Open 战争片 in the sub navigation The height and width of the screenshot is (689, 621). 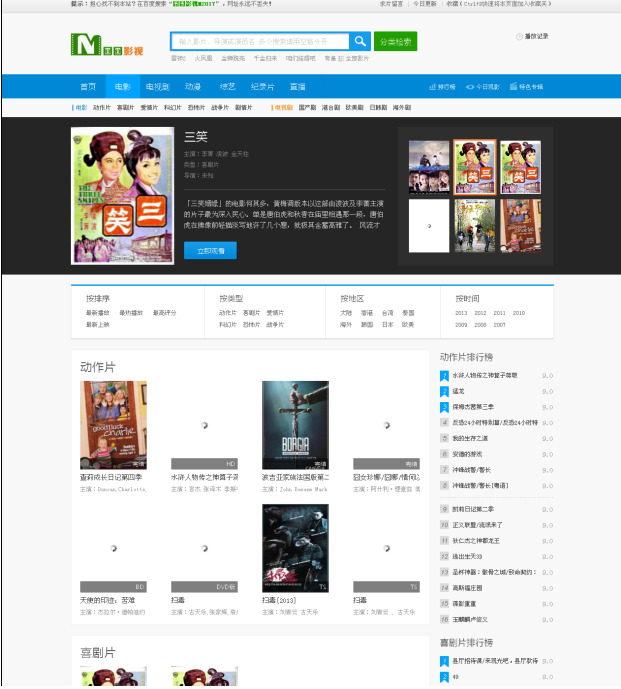[220, 108]
